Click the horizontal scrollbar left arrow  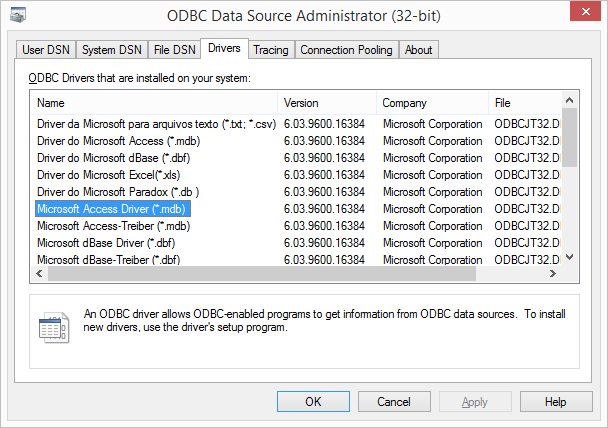pyautogui.click(x=39, y=274)
